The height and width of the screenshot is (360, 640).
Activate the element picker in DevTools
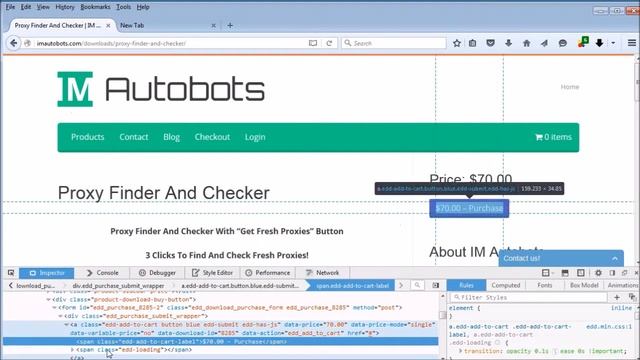point(11,273)
